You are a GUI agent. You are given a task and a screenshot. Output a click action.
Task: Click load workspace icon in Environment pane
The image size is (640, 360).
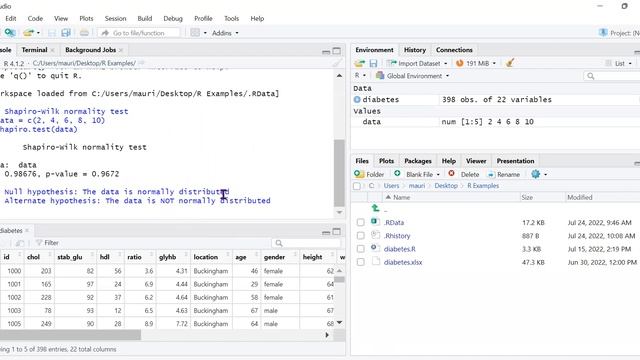click(360, 63)
